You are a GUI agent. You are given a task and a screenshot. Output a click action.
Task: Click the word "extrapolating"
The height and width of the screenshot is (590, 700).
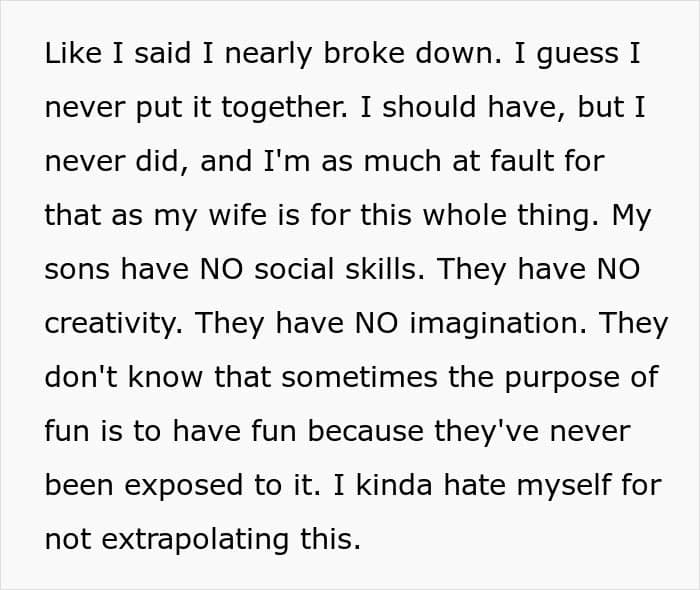195,540
